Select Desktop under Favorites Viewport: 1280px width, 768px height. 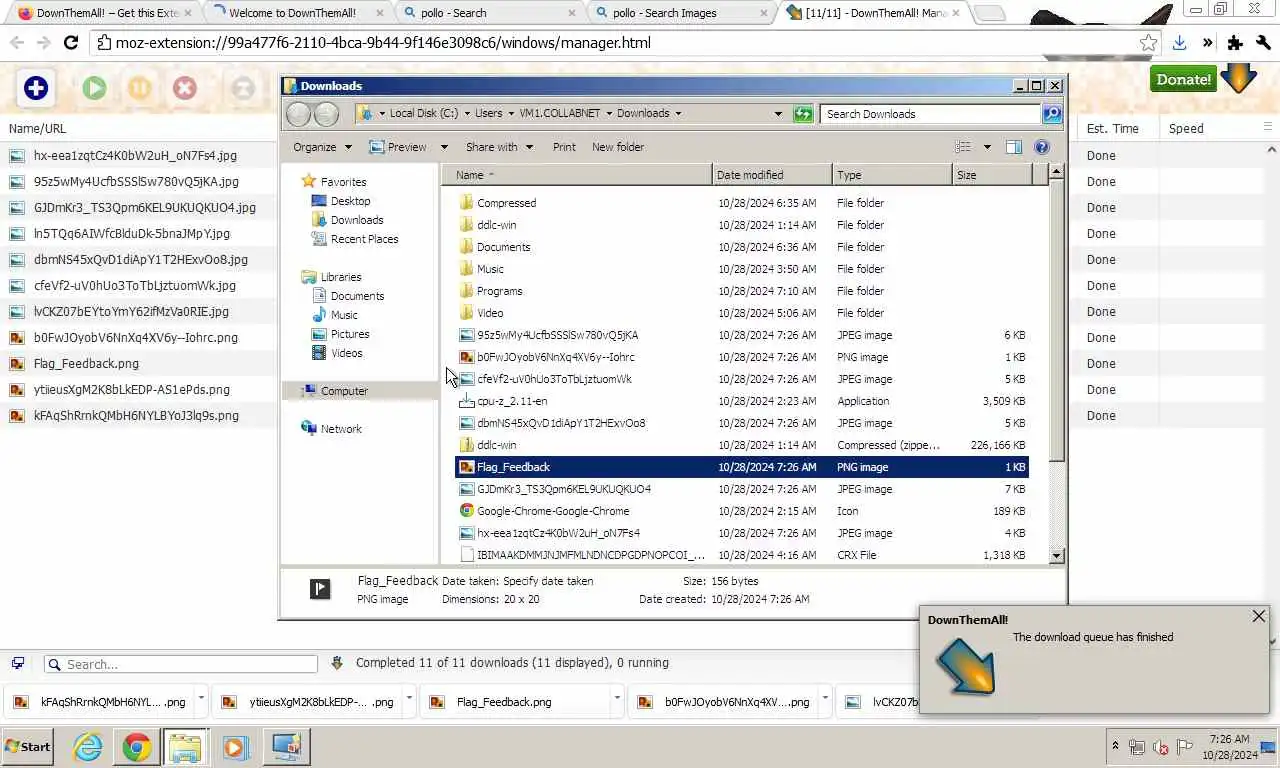click(350, 201)
